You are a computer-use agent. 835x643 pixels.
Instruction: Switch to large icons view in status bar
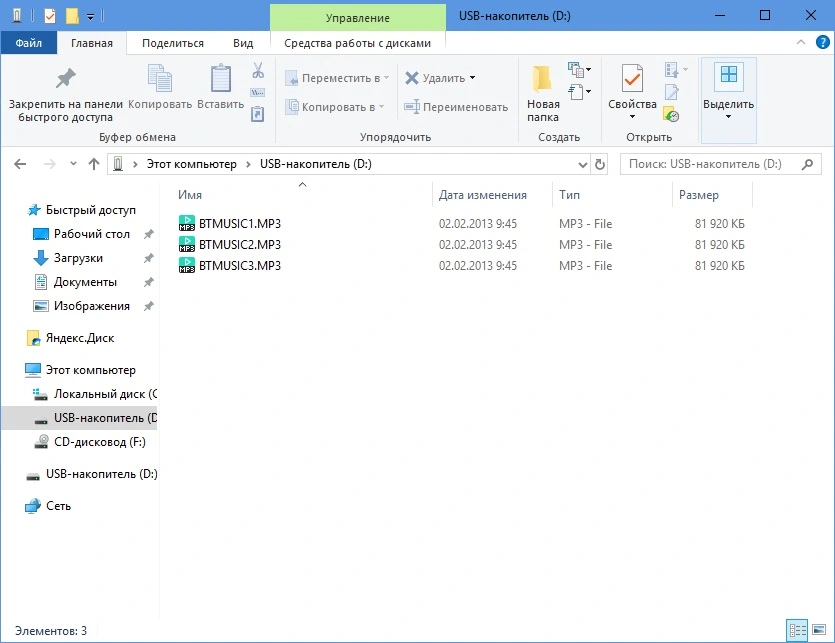pos(818,631)
